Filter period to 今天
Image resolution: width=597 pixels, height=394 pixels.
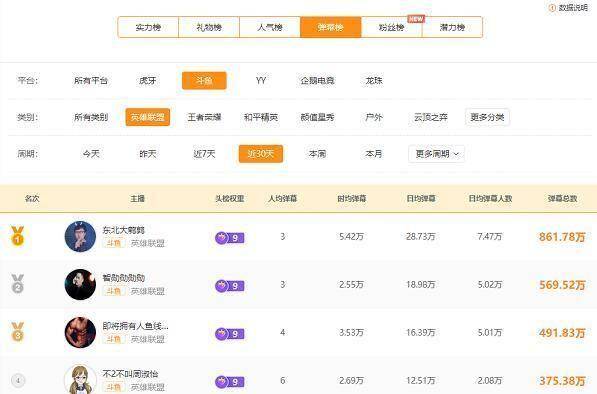91,154
